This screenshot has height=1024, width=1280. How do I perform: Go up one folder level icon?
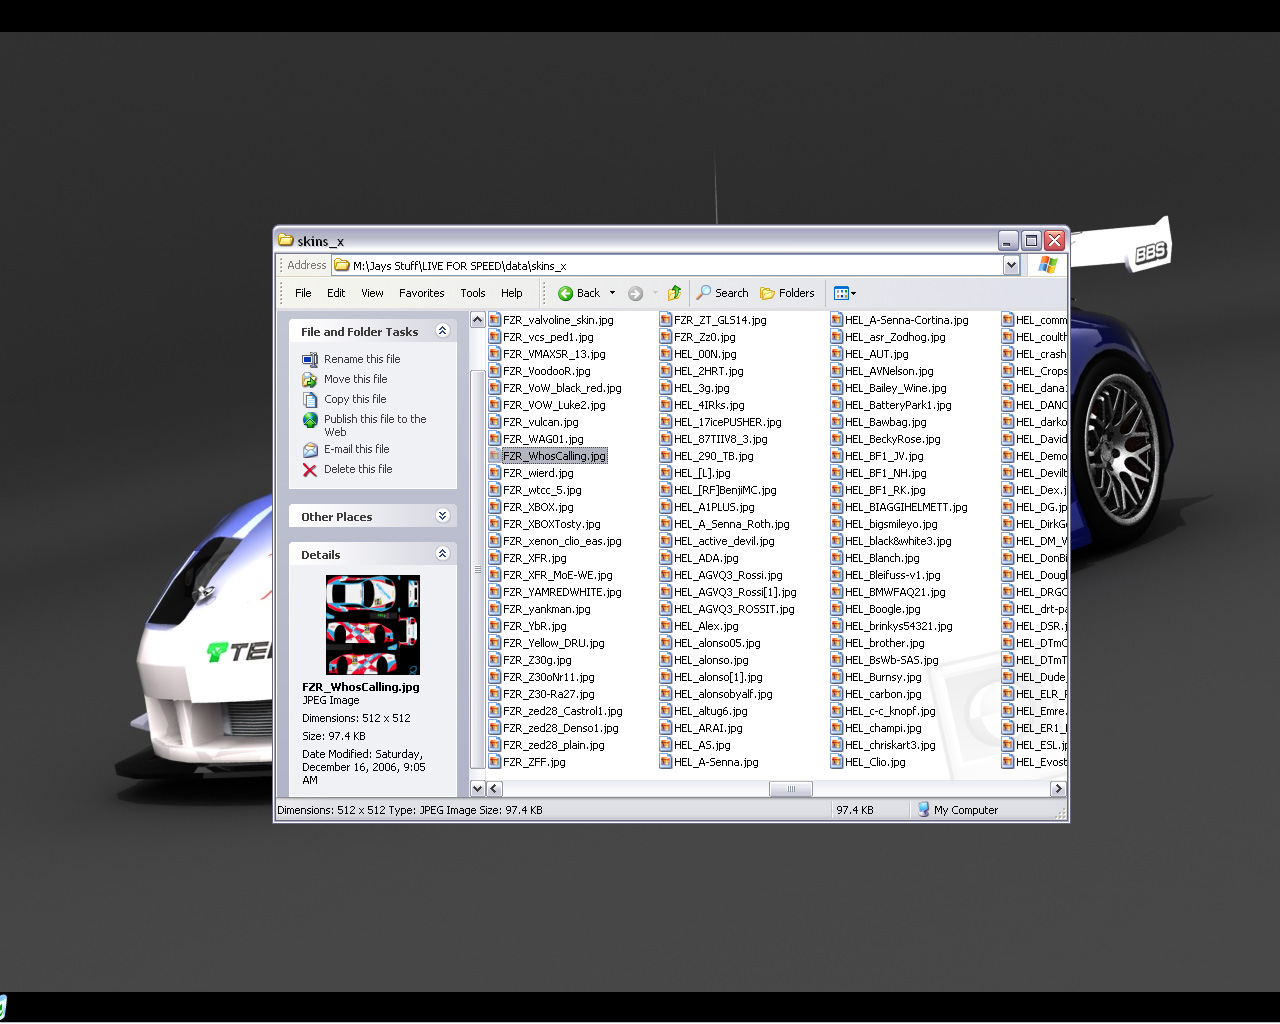[675, 293]
